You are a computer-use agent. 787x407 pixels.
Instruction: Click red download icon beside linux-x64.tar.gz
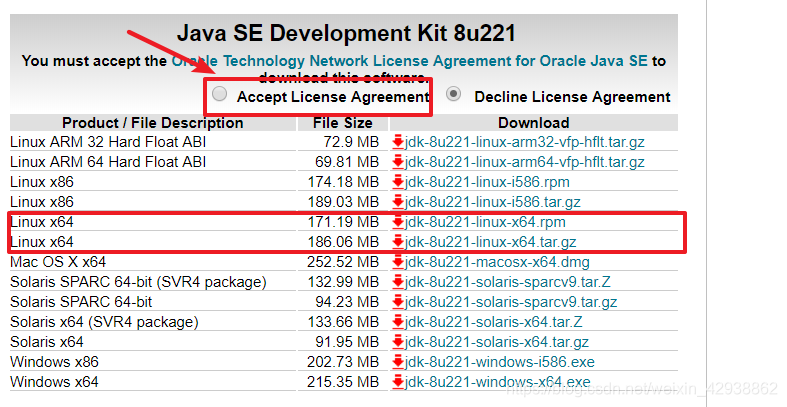click(x=398, y=242)
